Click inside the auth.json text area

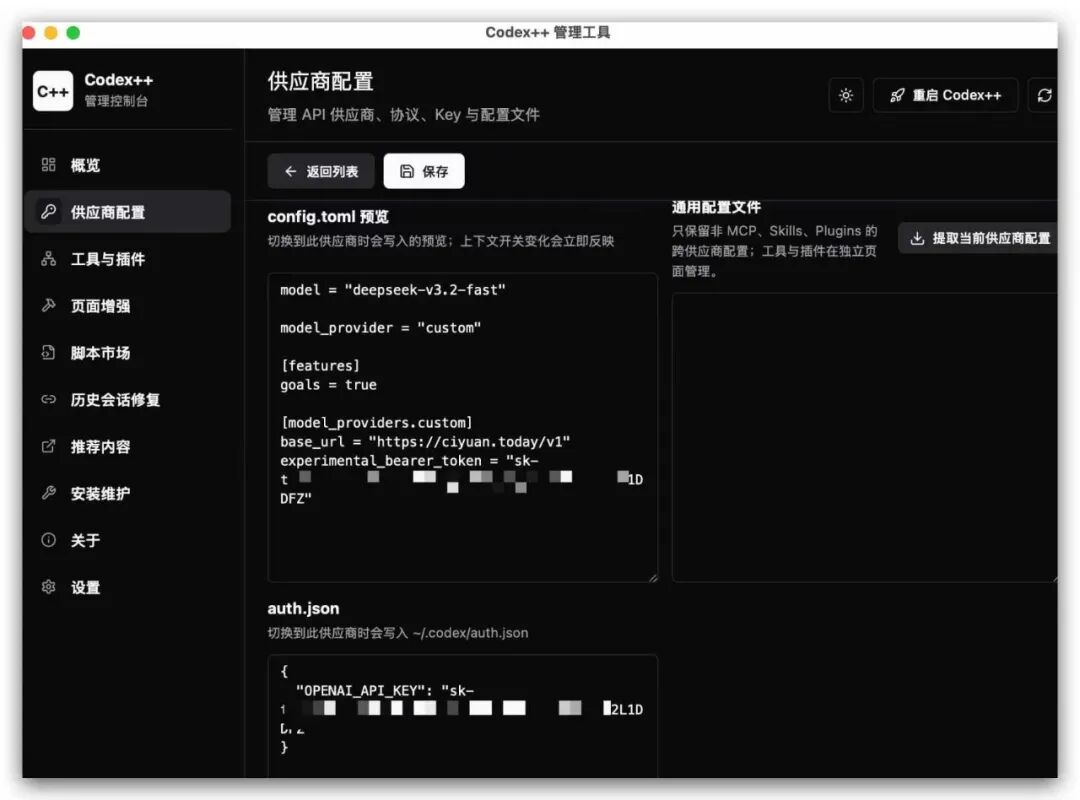(462, 717)
